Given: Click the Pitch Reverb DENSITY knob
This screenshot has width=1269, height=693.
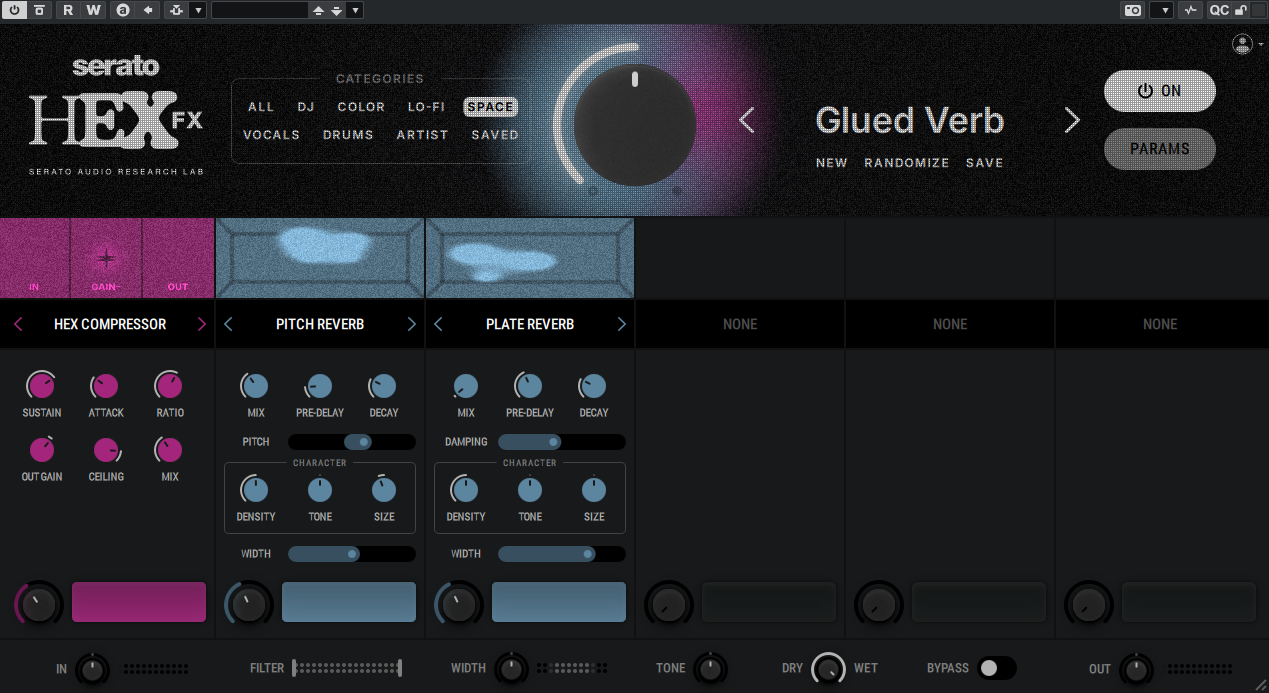Looking at the screenshot, I should (x=255, y=490).
